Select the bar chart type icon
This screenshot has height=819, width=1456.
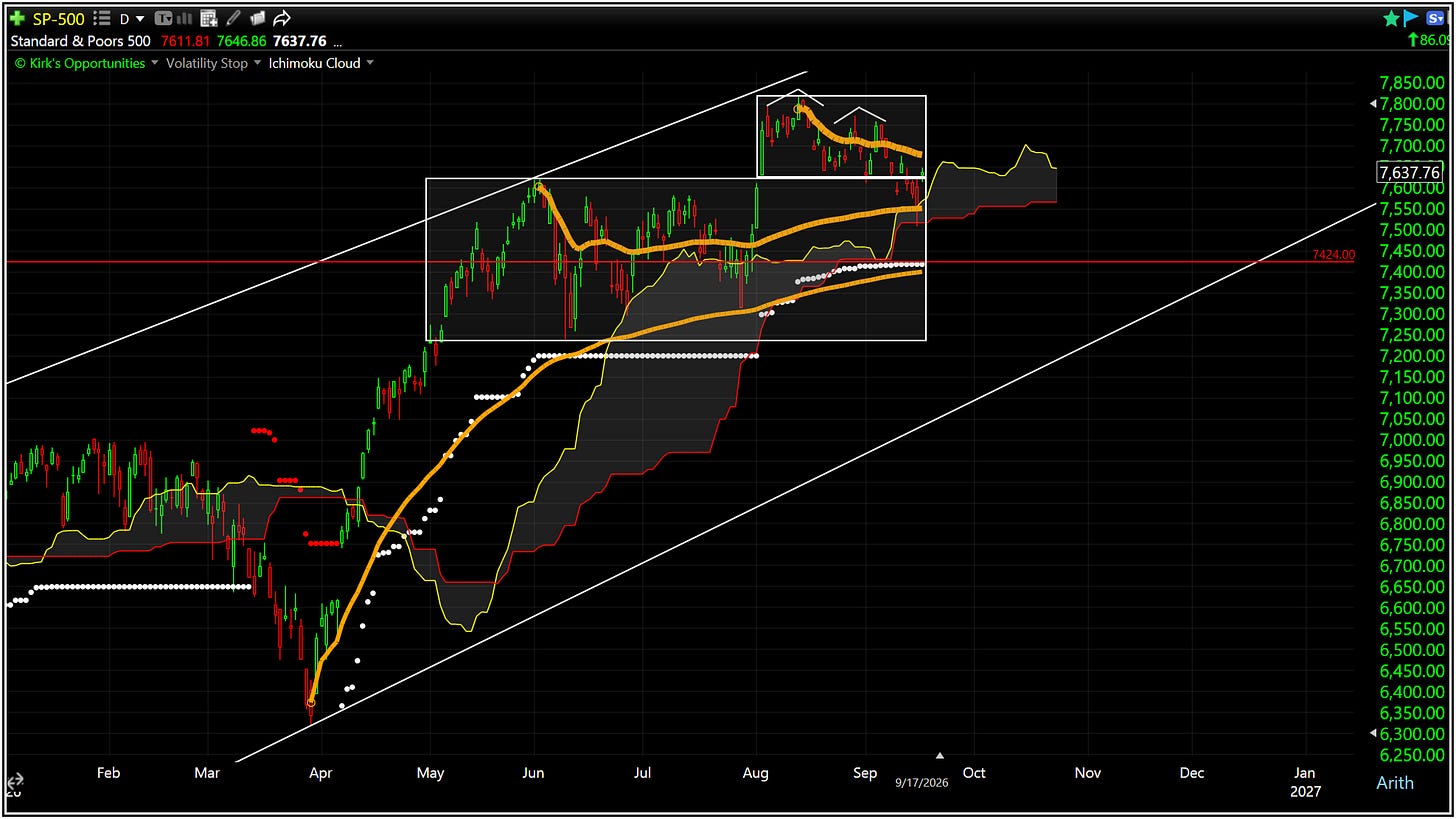click(x=185, y=18)
